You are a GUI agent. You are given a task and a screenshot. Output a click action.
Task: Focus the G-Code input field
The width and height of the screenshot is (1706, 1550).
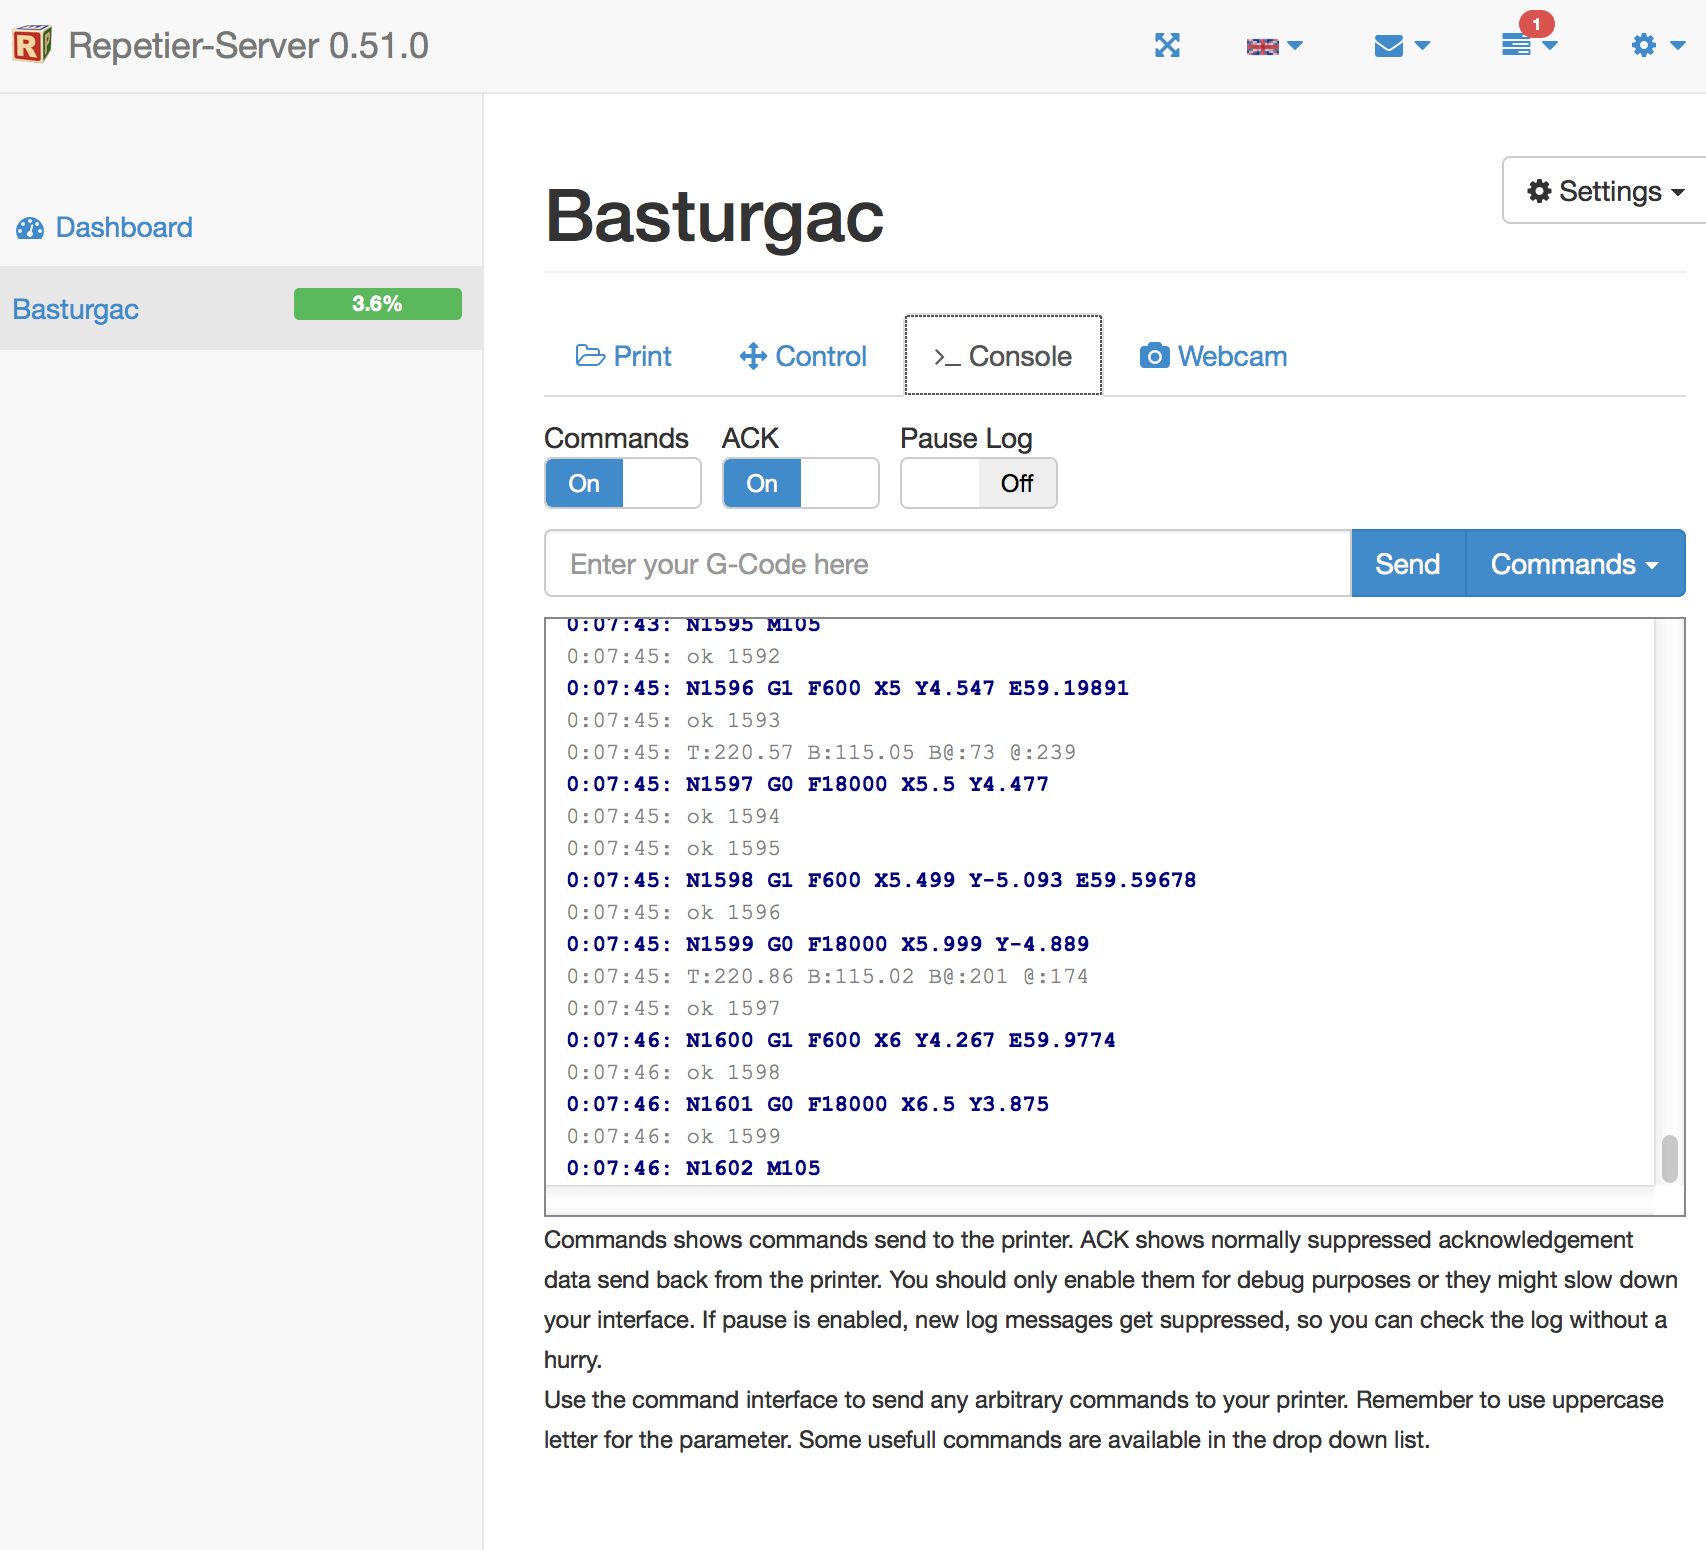point(947,564)
